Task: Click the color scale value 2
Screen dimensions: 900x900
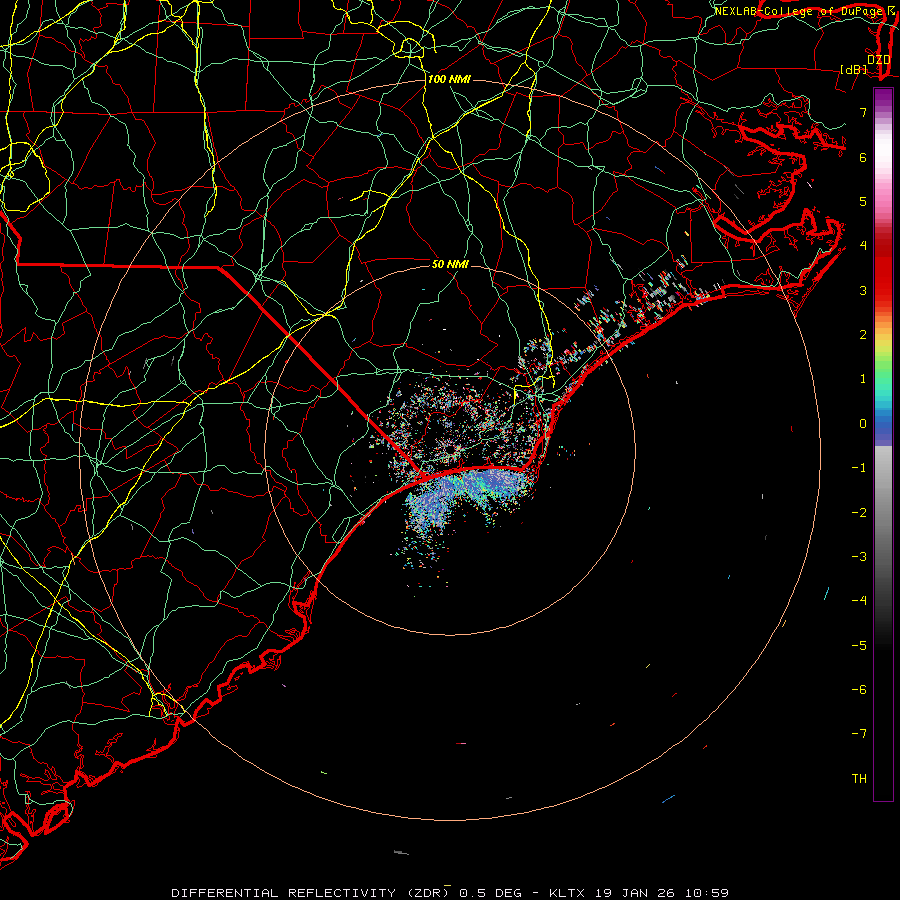Action: click(863, 335)
